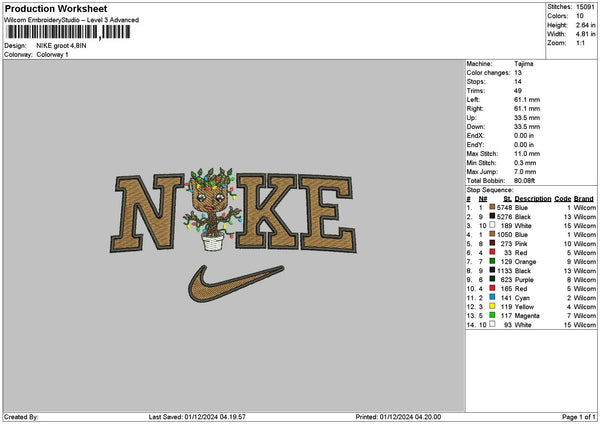Click the 'EndX:' label
Viewport: 600px width, 424px height.
coord(475,135)
